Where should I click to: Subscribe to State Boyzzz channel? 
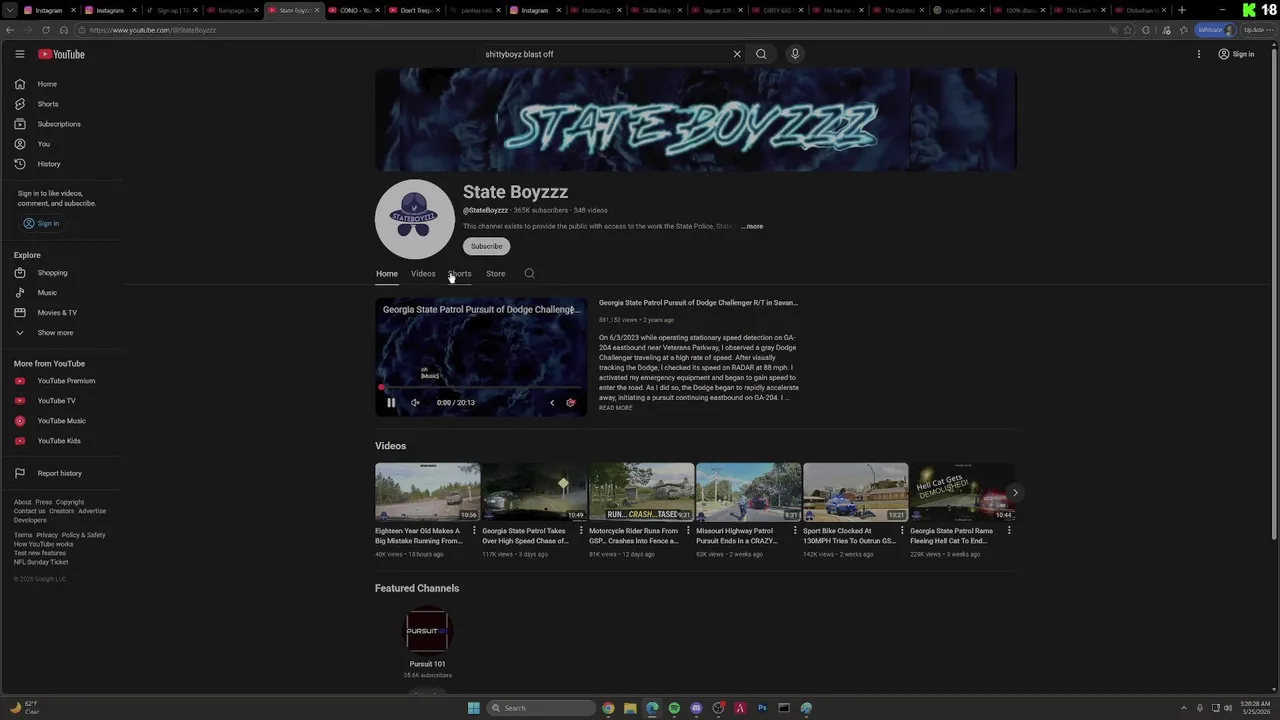(486, 246)
